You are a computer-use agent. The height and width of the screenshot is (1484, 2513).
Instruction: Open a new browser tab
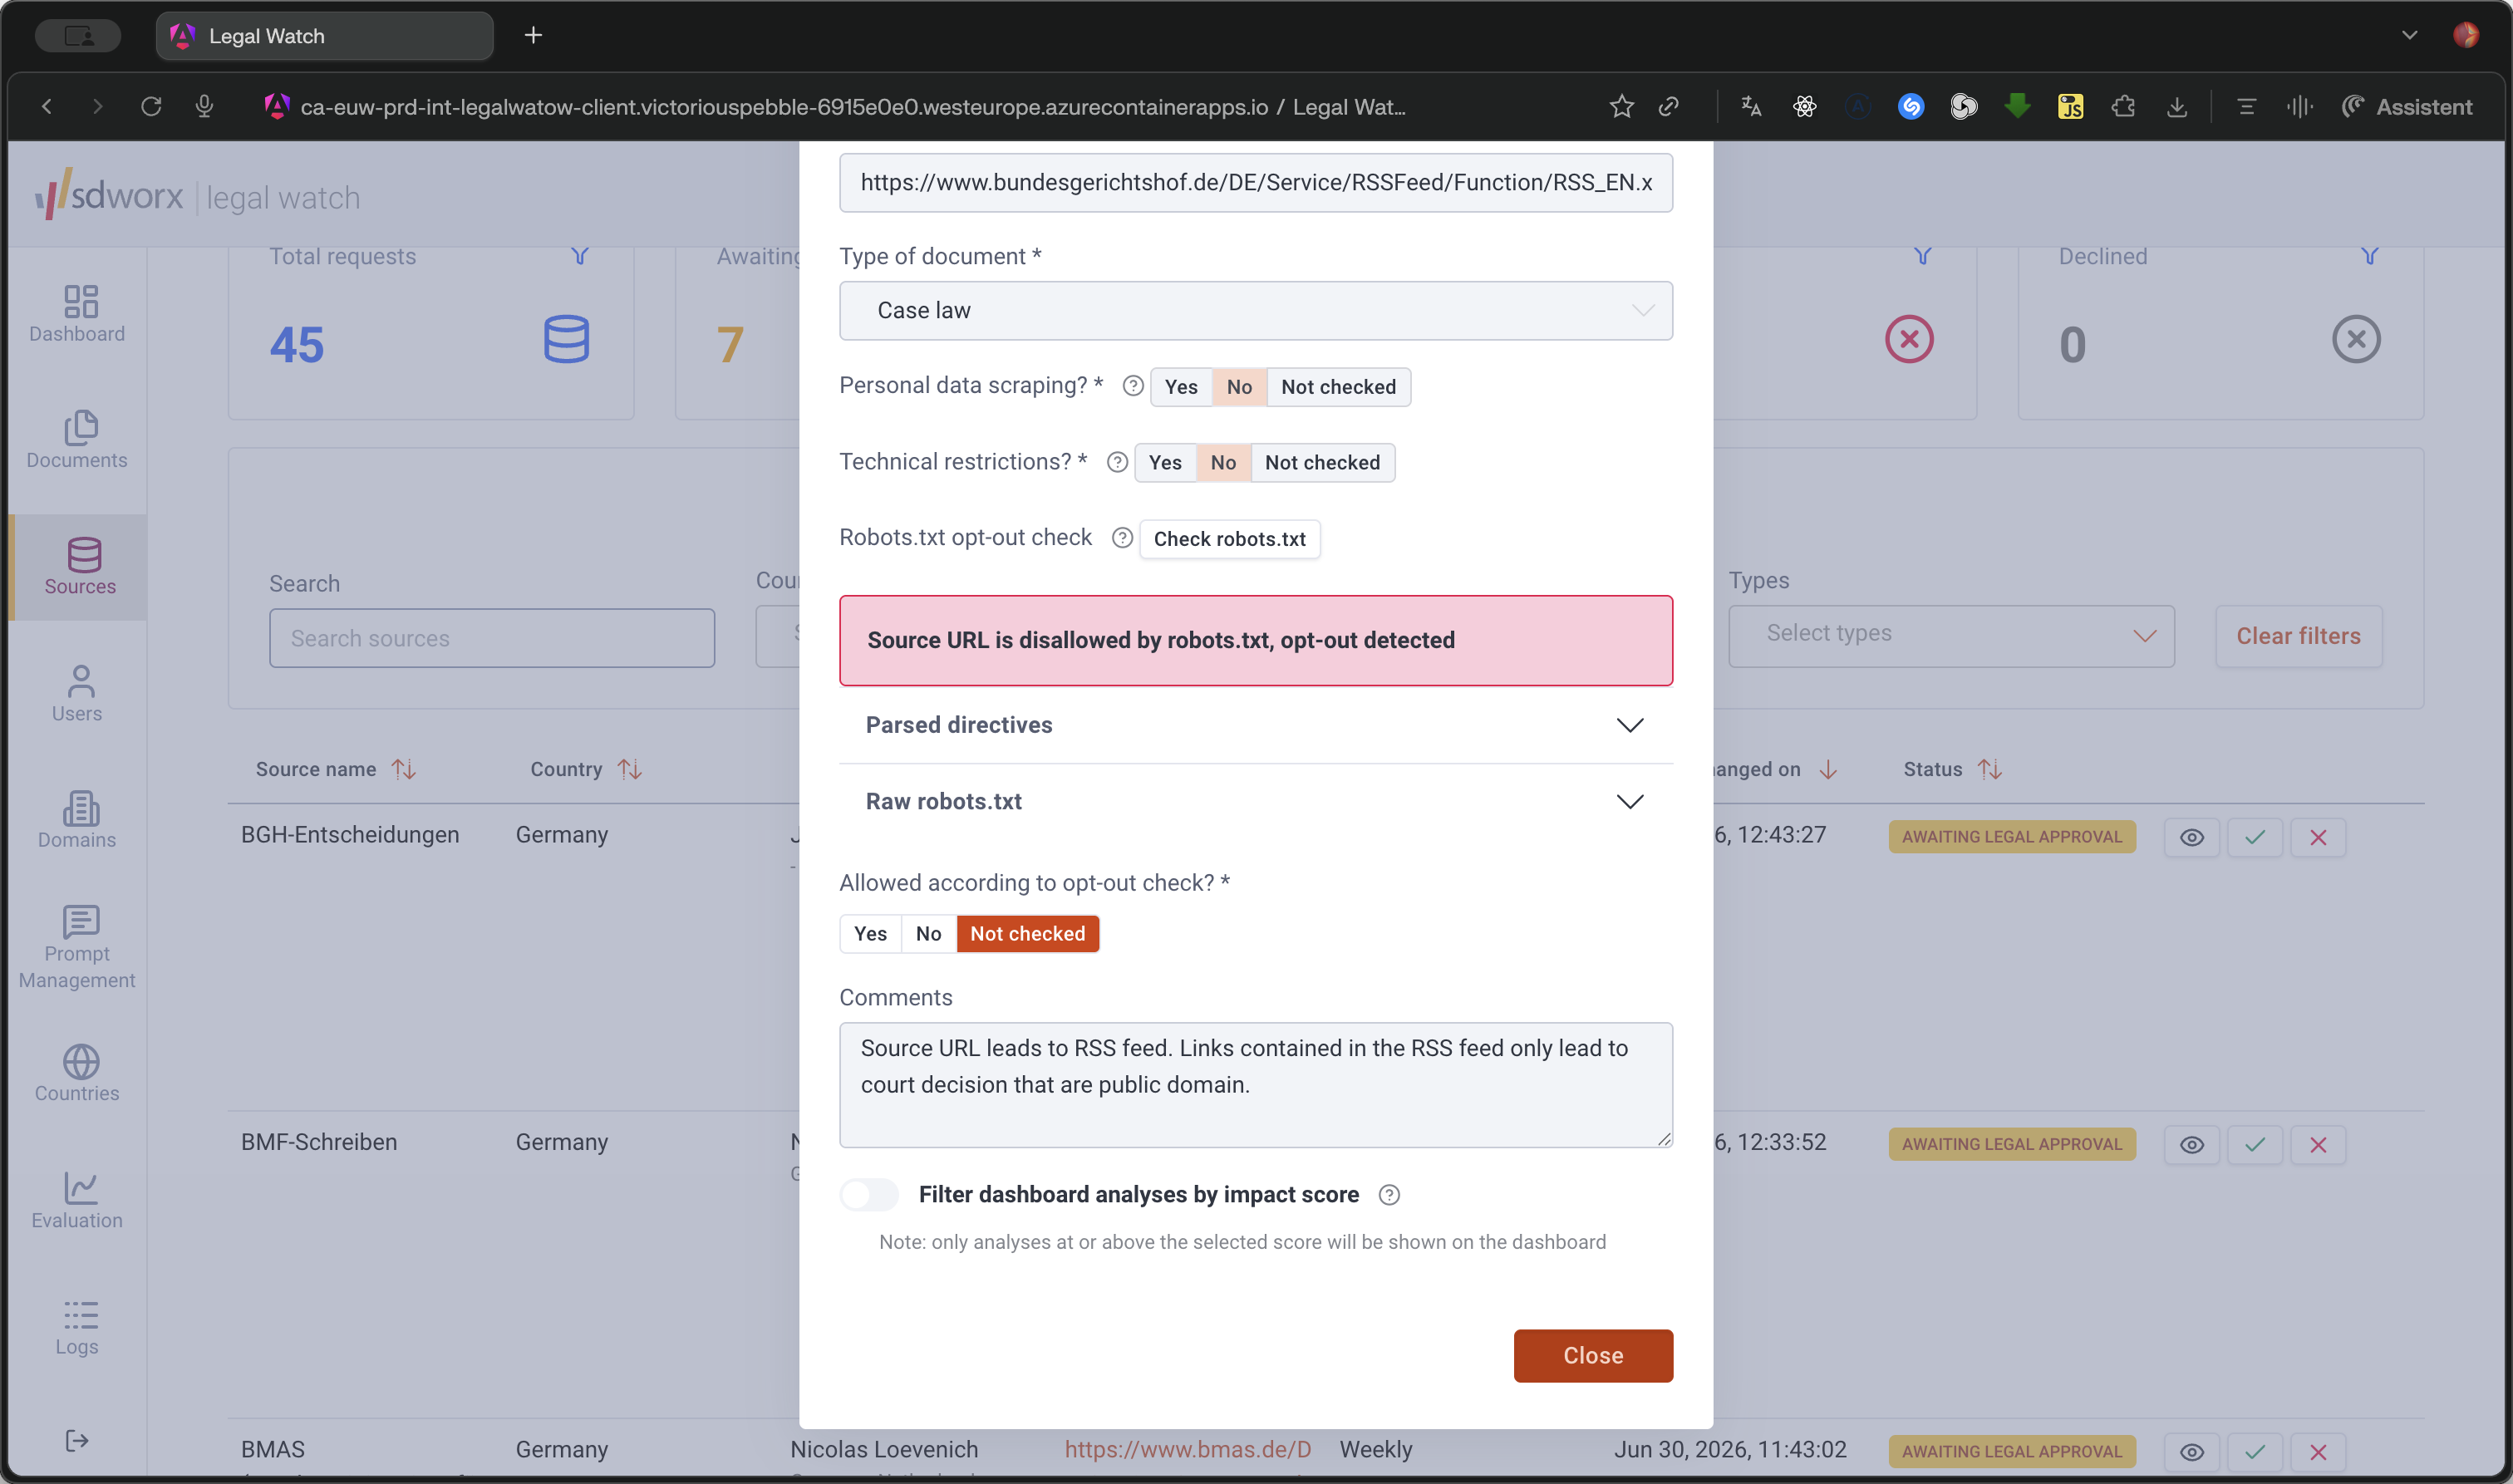click(x=534, y=36)
